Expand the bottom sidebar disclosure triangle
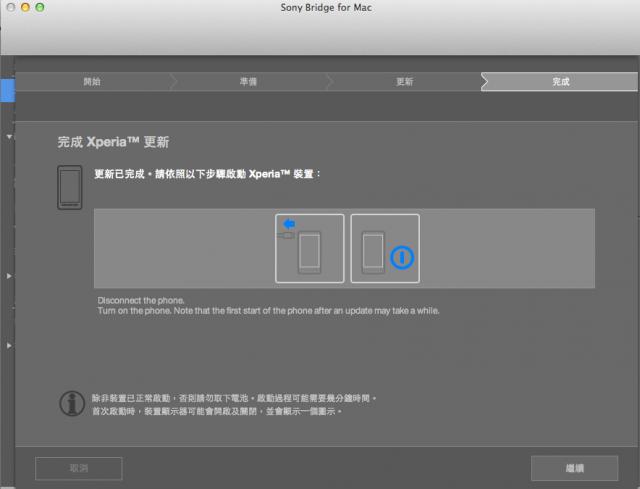Viewport: 640px width, 489px height. (x=9, y=345)
